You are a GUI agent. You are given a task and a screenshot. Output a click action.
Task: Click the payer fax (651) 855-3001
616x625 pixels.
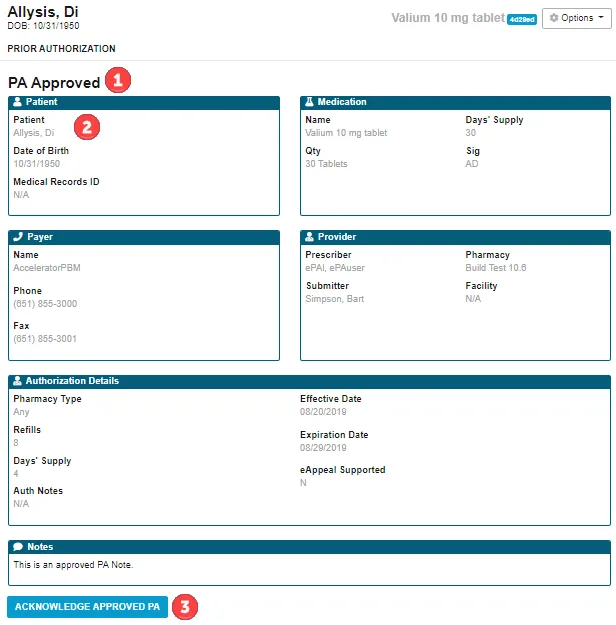(45, 339)
